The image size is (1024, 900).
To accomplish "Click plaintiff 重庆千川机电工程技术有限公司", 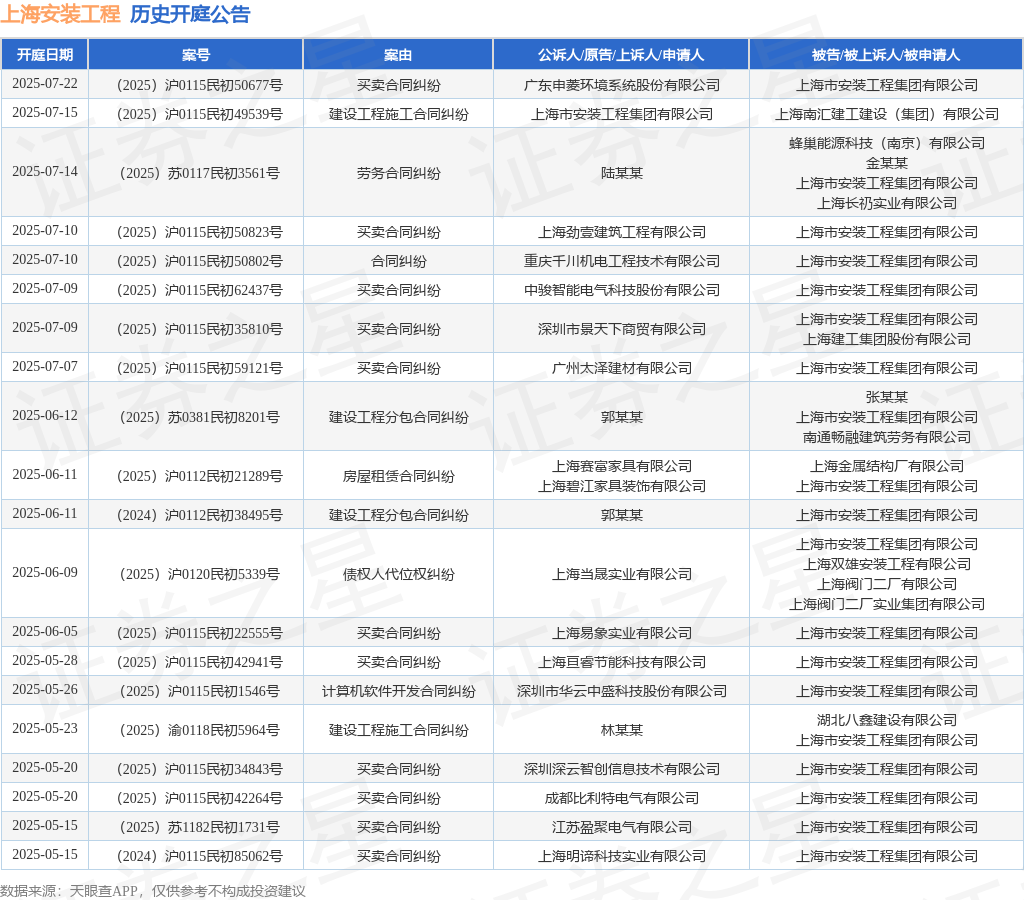I will coord(622,261).
